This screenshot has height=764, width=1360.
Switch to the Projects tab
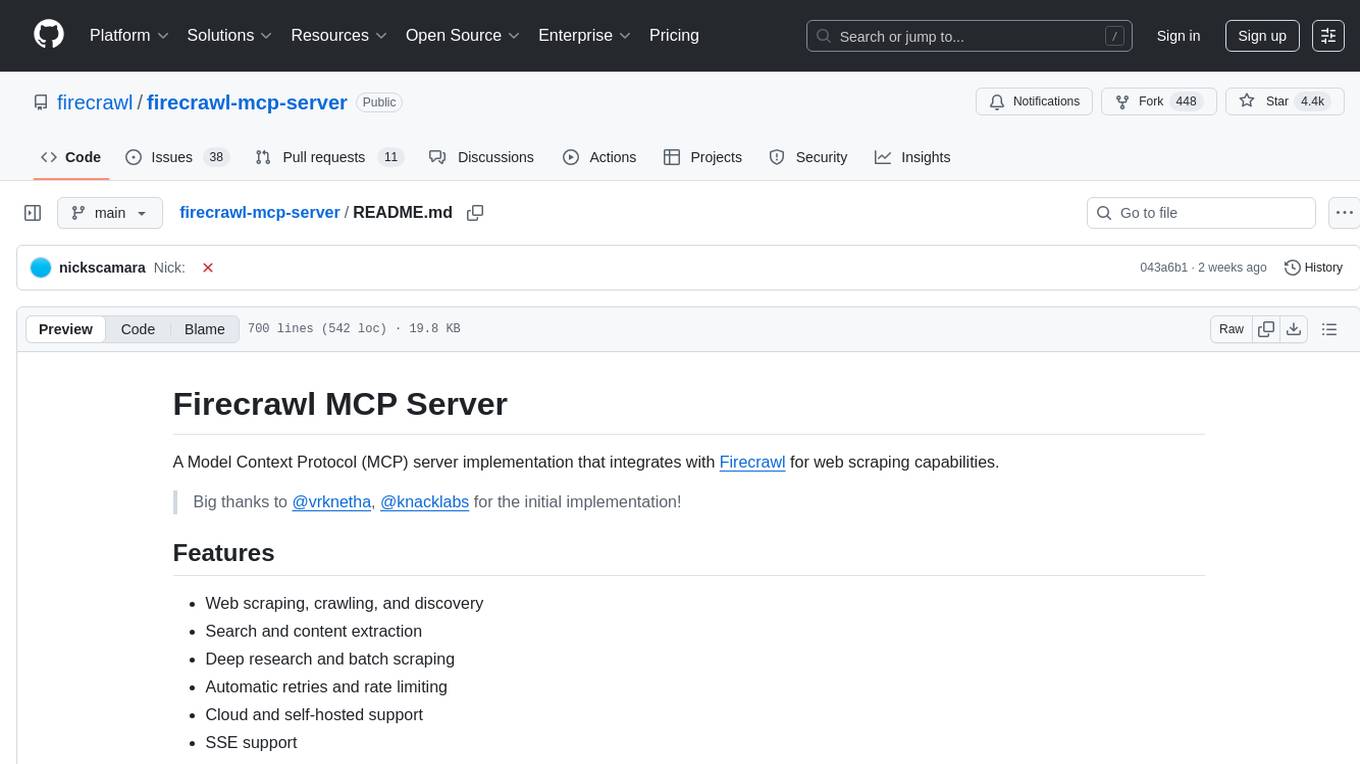pos(703,157)
